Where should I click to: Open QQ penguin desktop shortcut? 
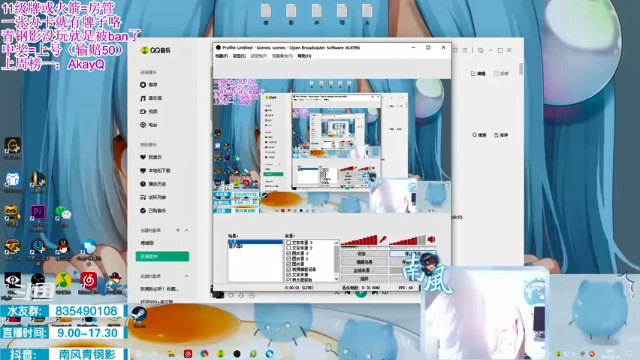pos(63,250)
